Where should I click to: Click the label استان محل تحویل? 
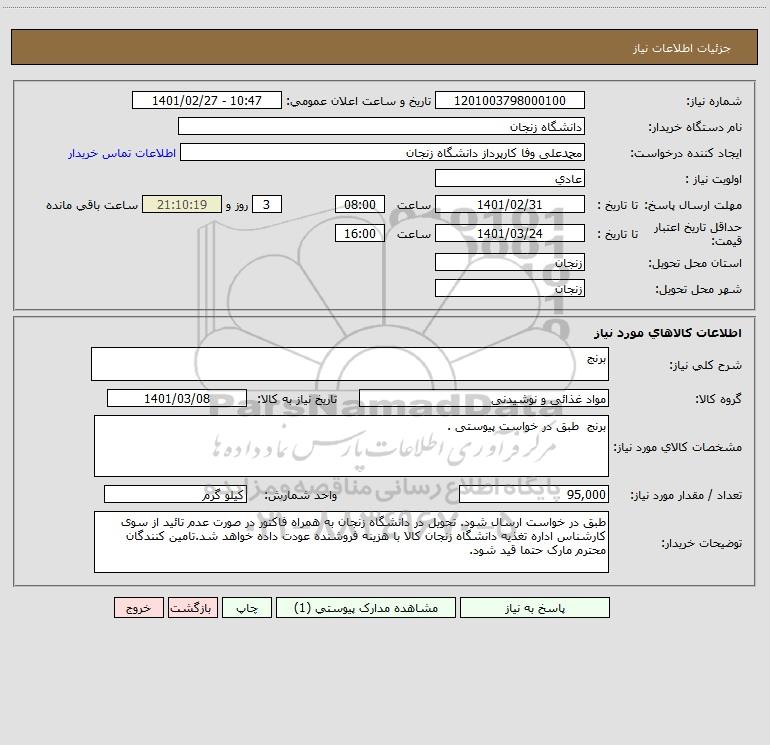point(695,263)
